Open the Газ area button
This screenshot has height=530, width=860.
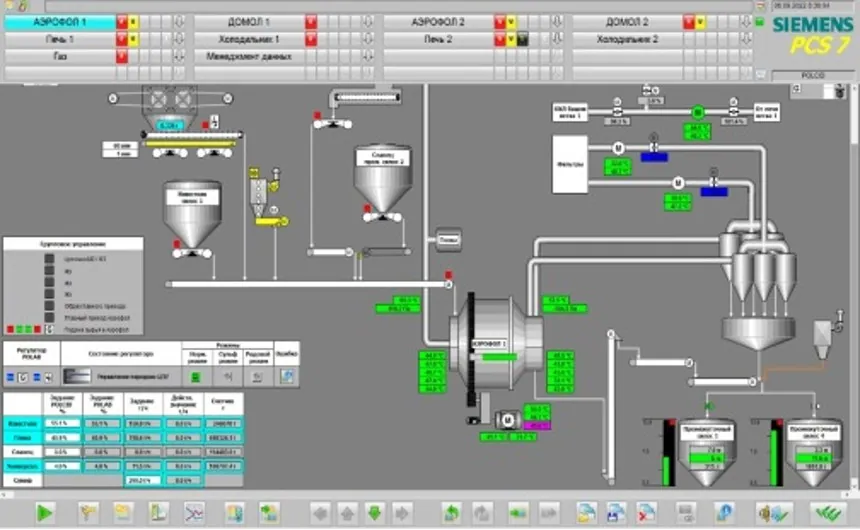tap(60, 56)
